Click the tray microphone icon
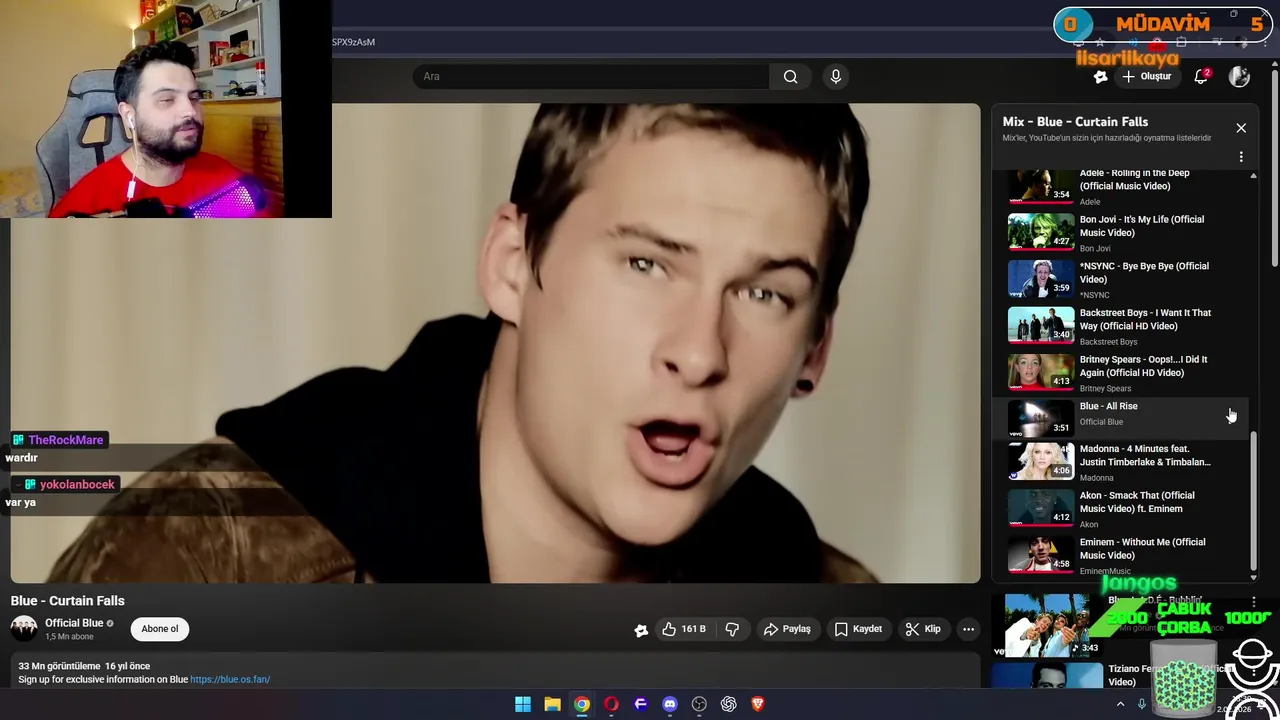Image resolution: width=1280 pixels, height=720 pixels. pos(1141,704)
